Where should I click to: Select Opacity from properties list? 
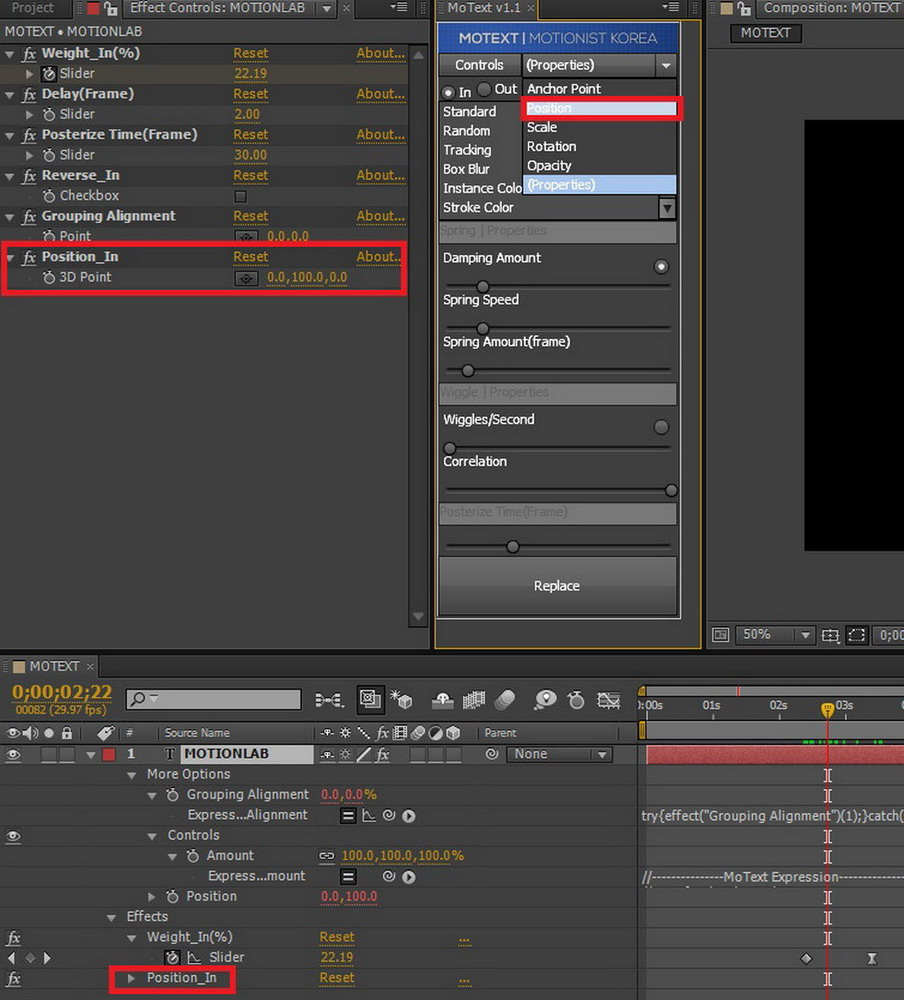(600, 166)
